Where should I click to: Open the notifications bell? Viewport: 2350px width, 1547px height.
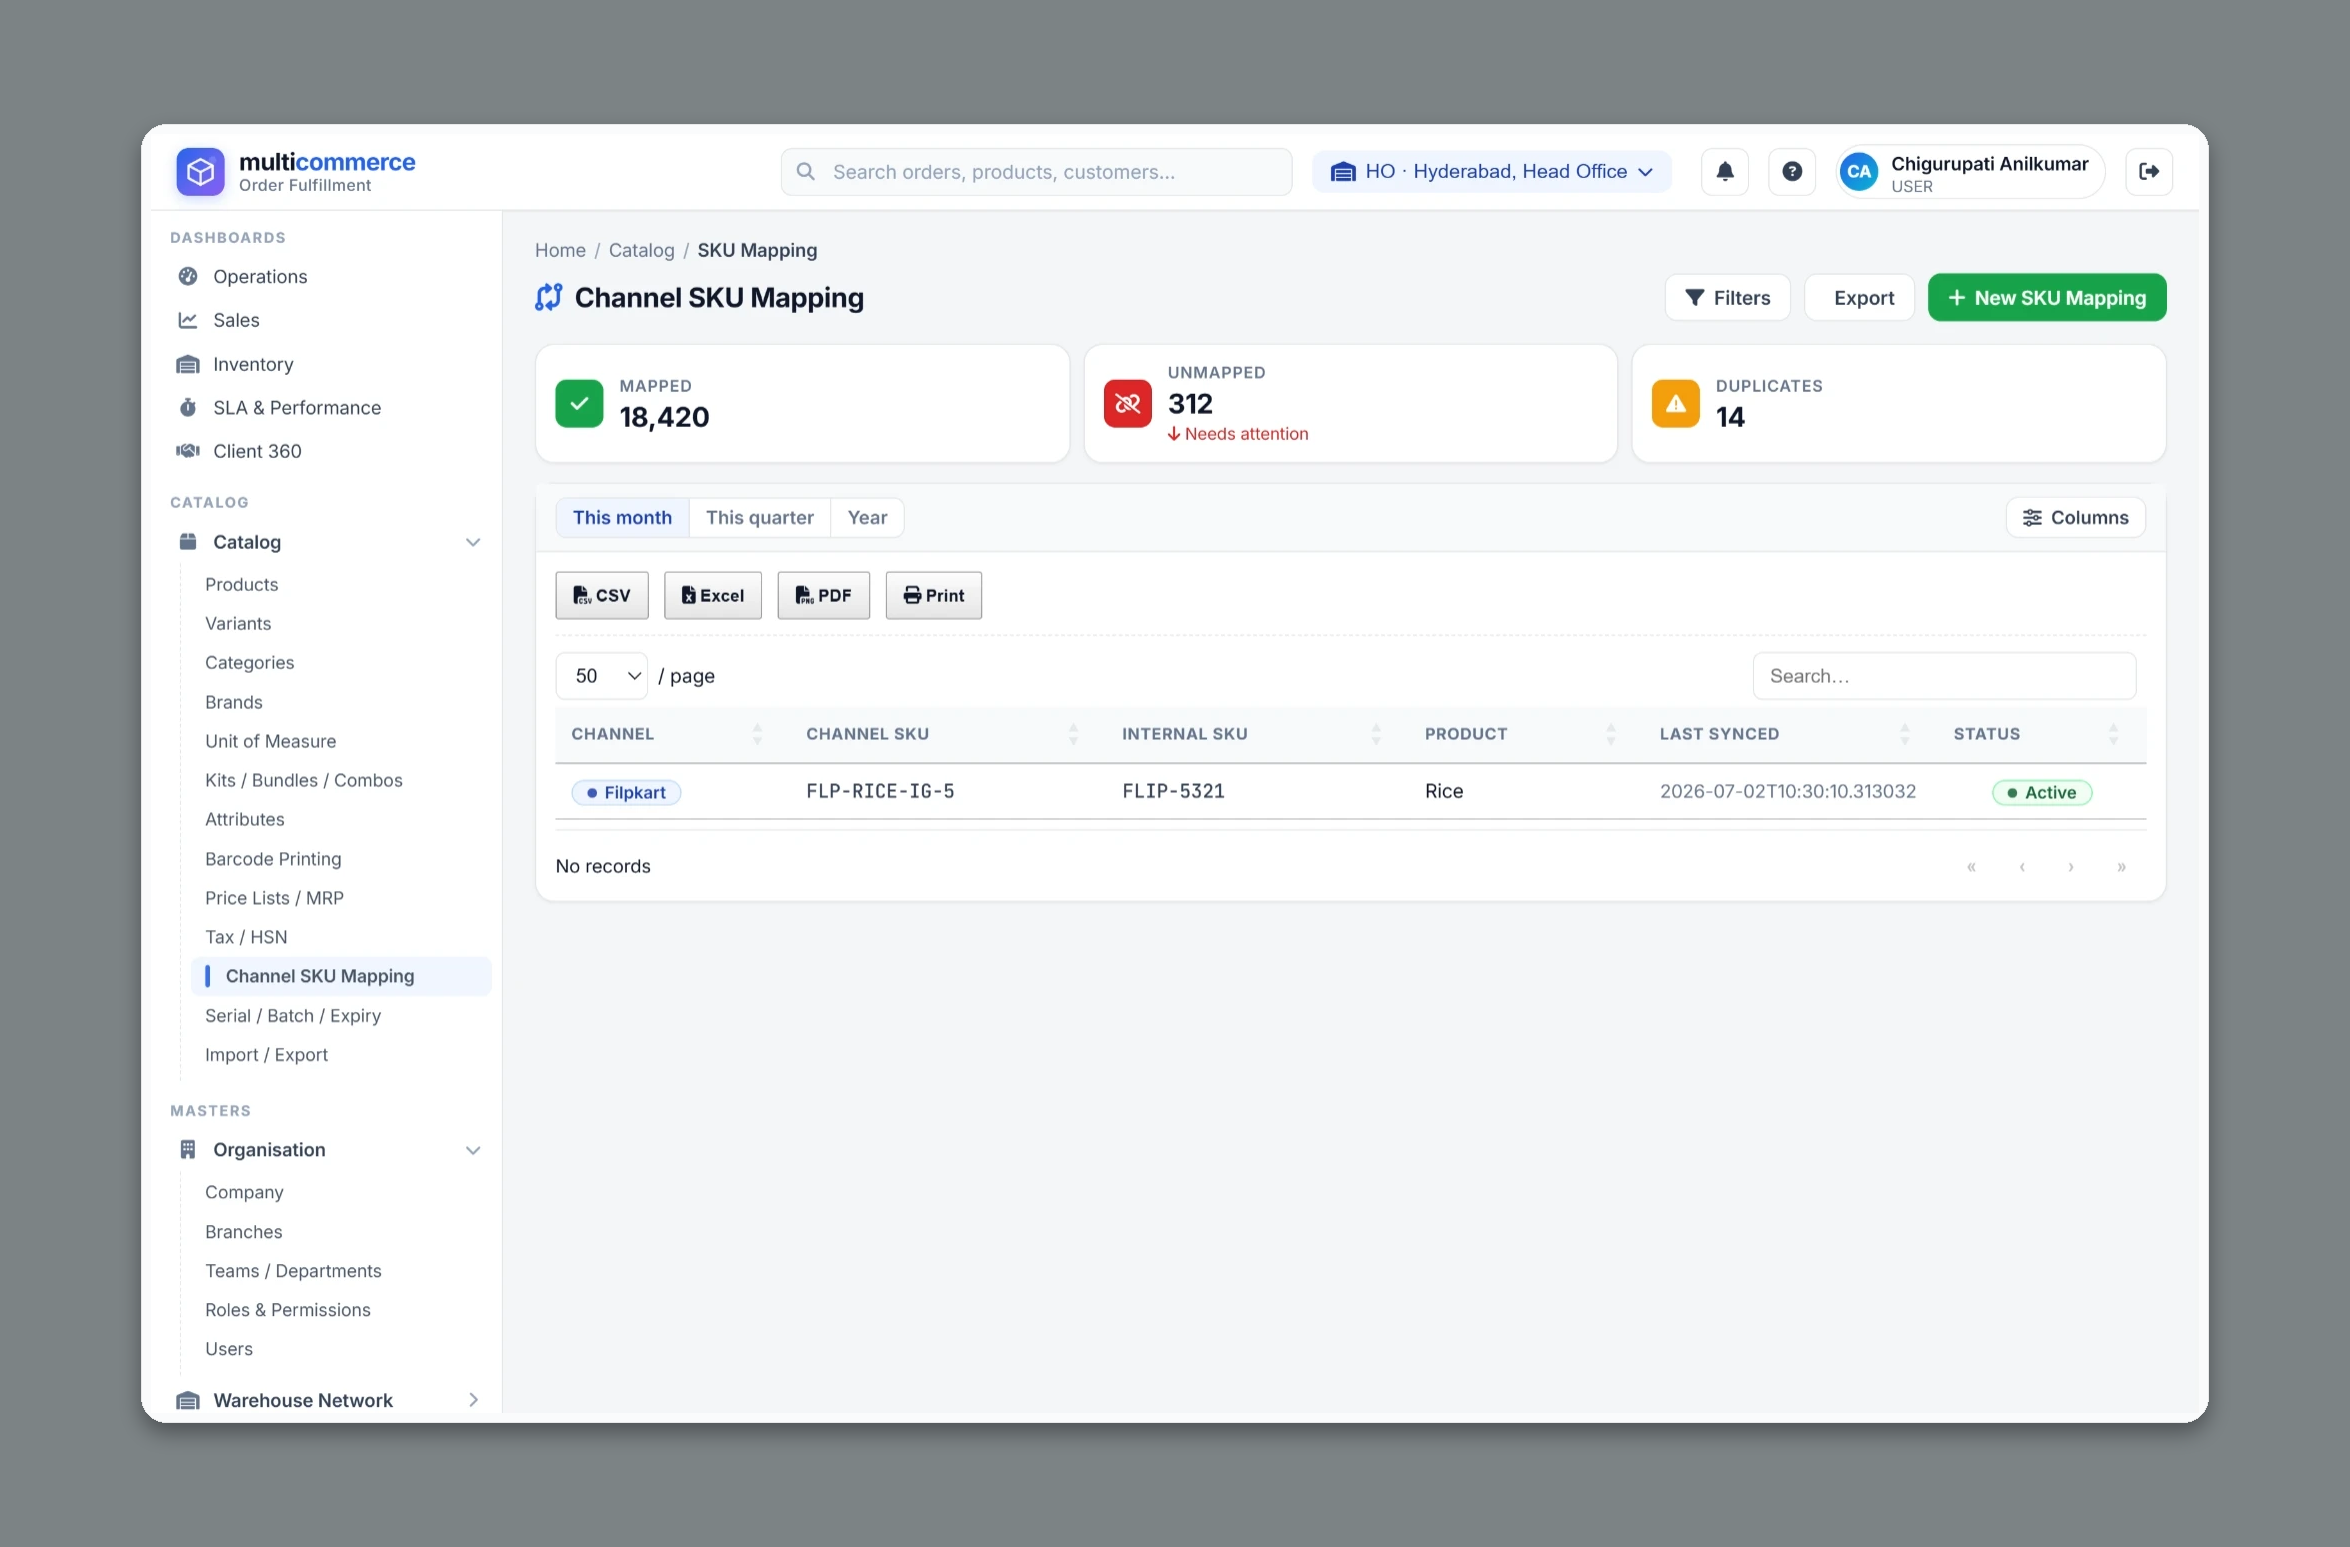[x=1724, y=171]
